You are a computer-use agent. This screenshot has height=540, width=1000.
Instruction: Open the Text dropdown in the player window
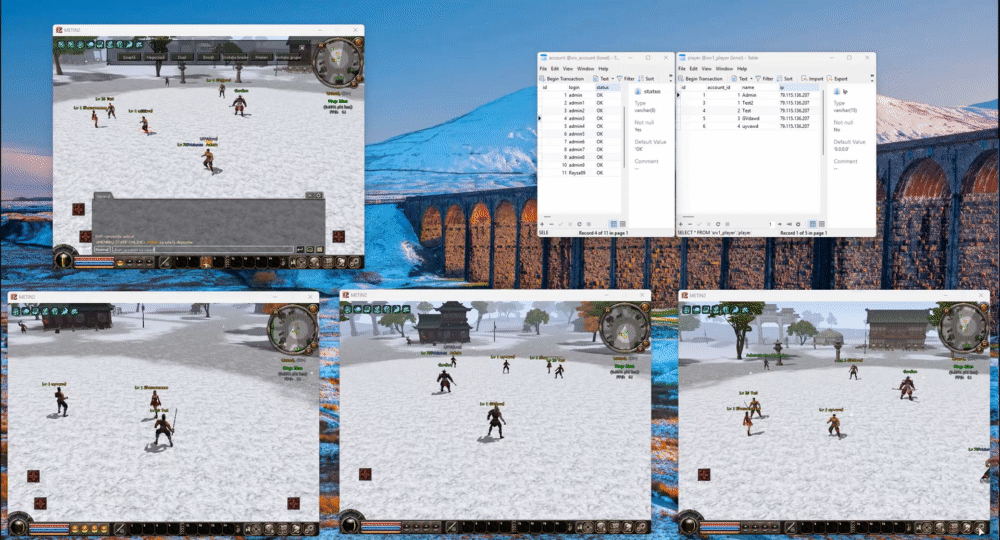click(x=743, y=78)
